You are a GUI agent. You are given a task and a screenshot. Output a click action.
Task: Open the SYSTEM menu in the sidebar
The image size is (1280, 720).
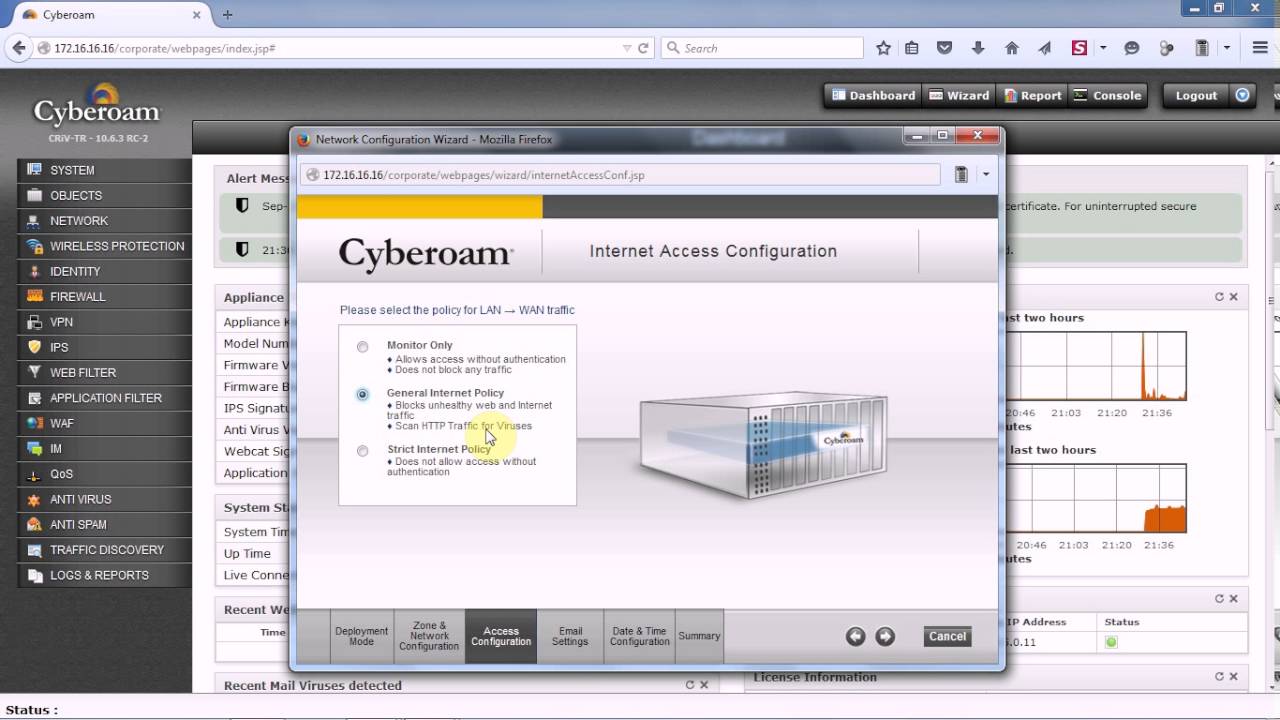tap(104, 170)
